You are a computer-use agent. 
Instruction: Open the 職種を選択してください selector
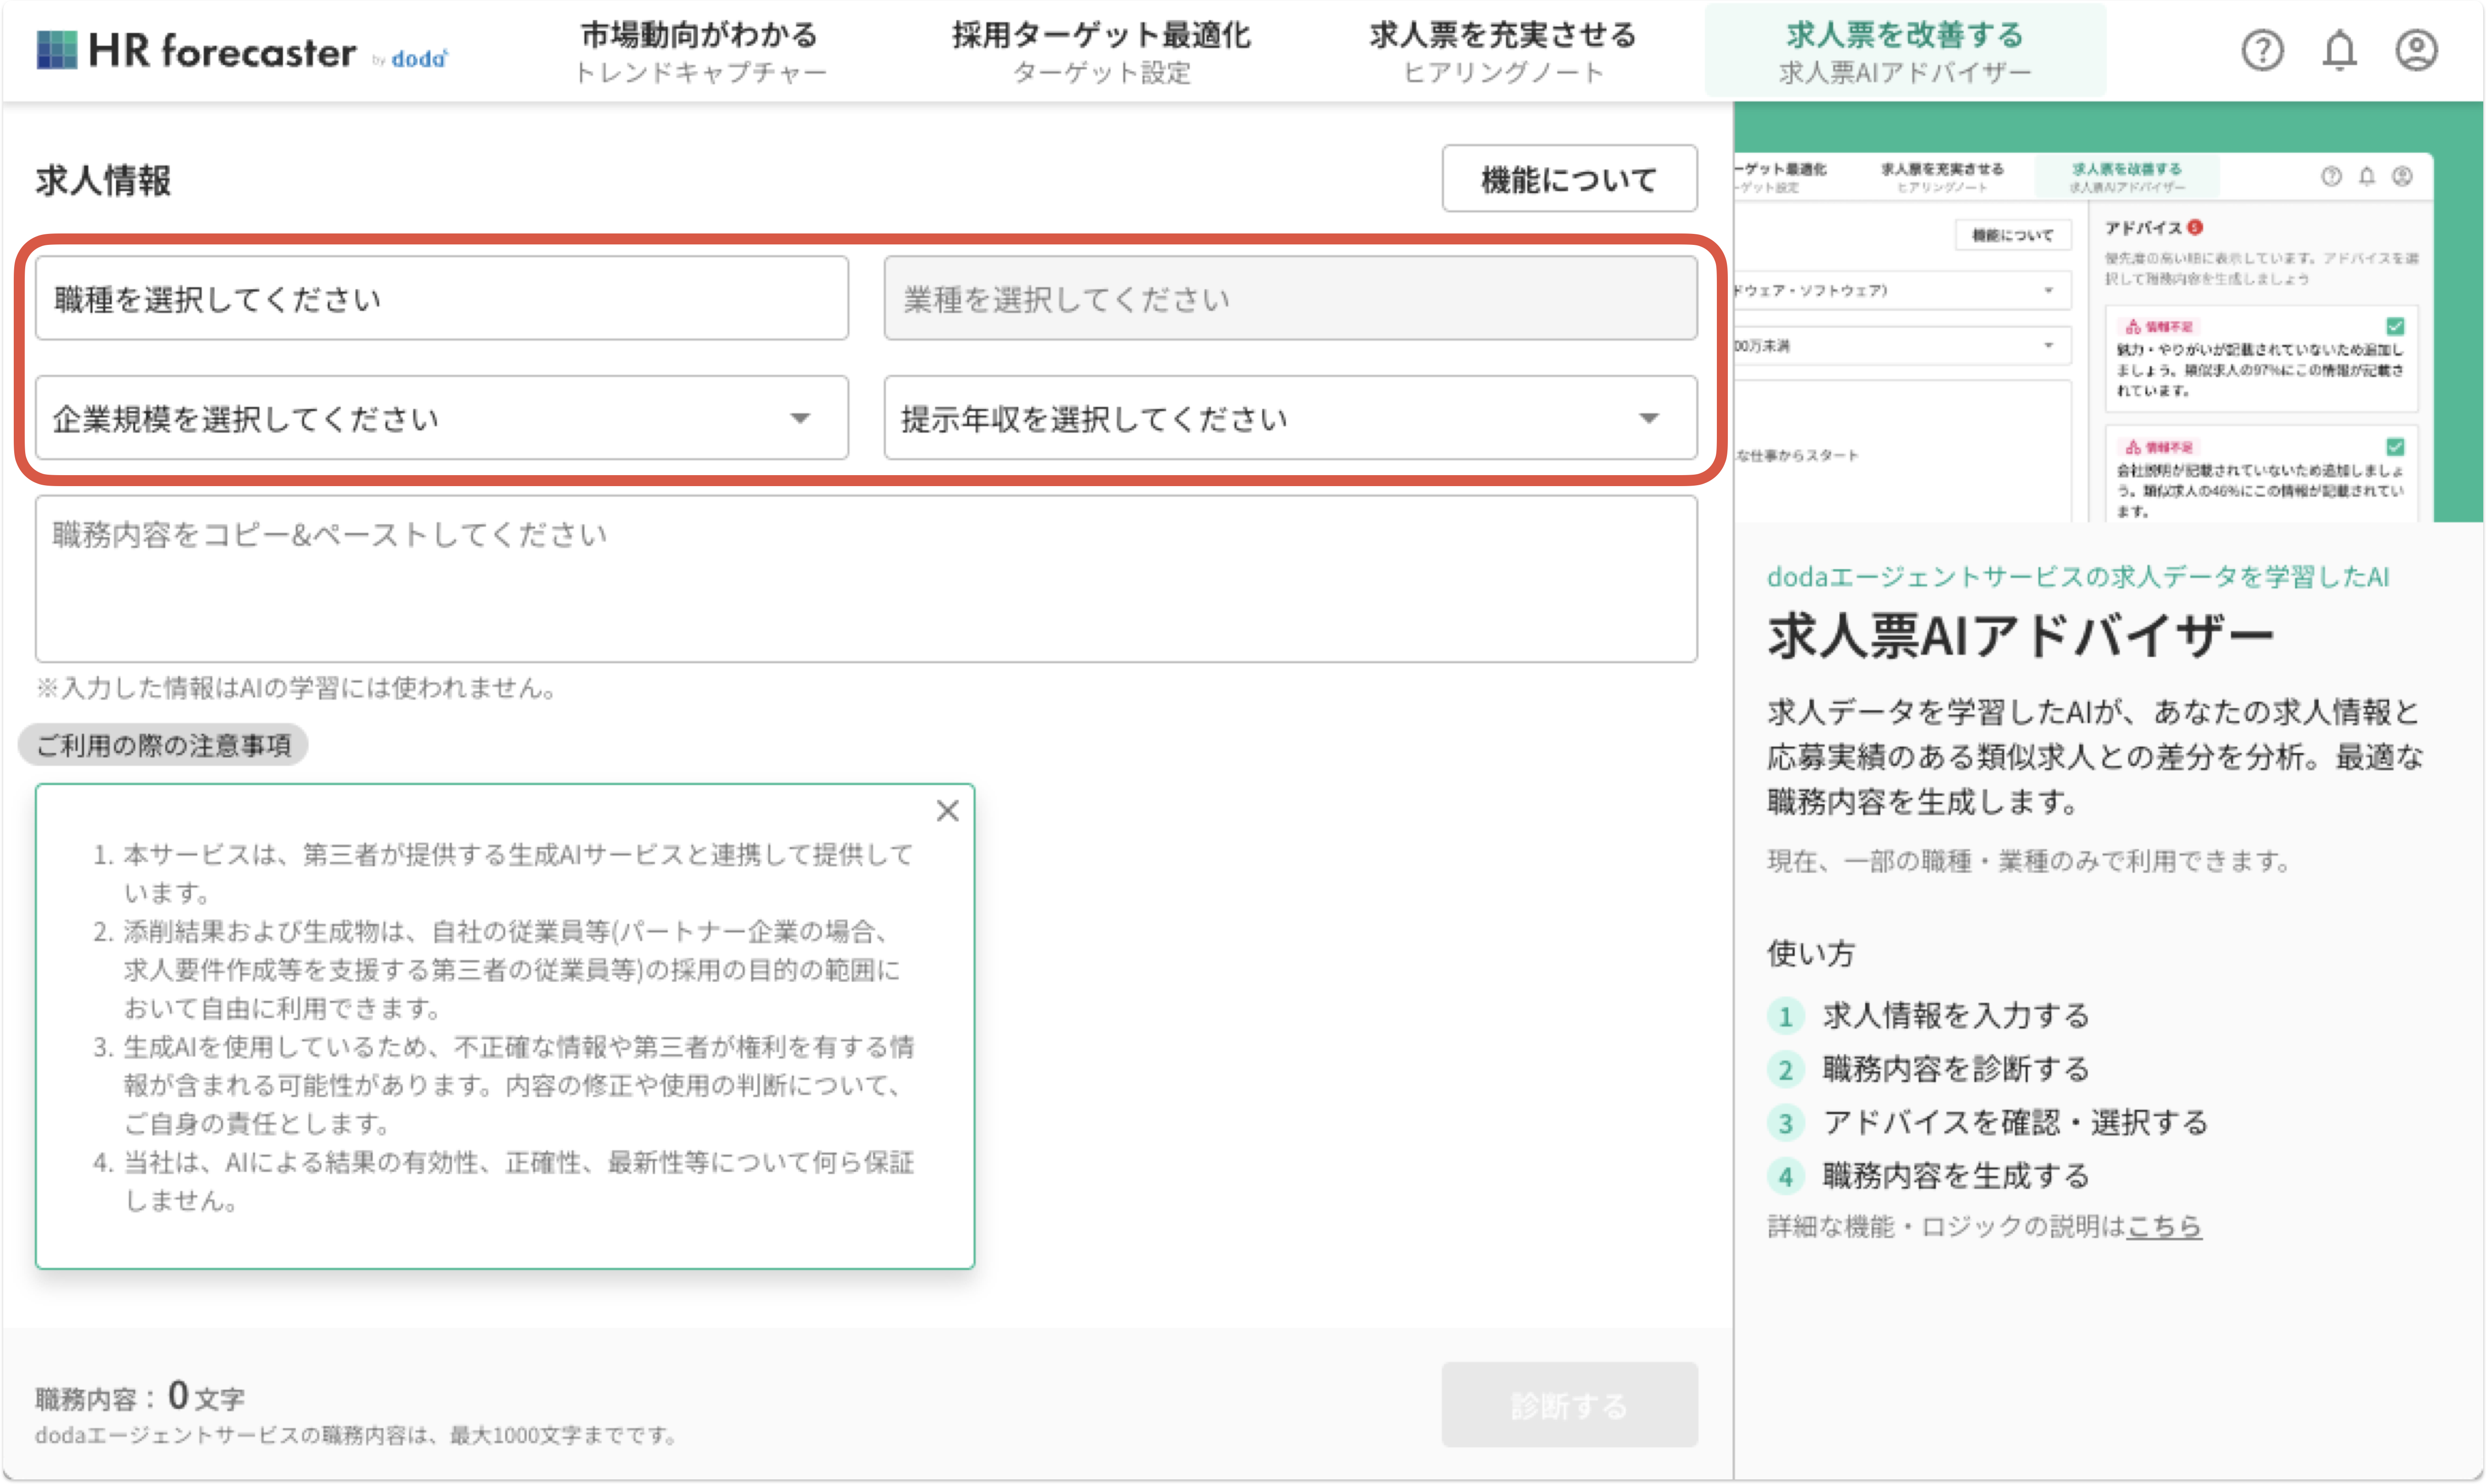[x=441, y=299]
